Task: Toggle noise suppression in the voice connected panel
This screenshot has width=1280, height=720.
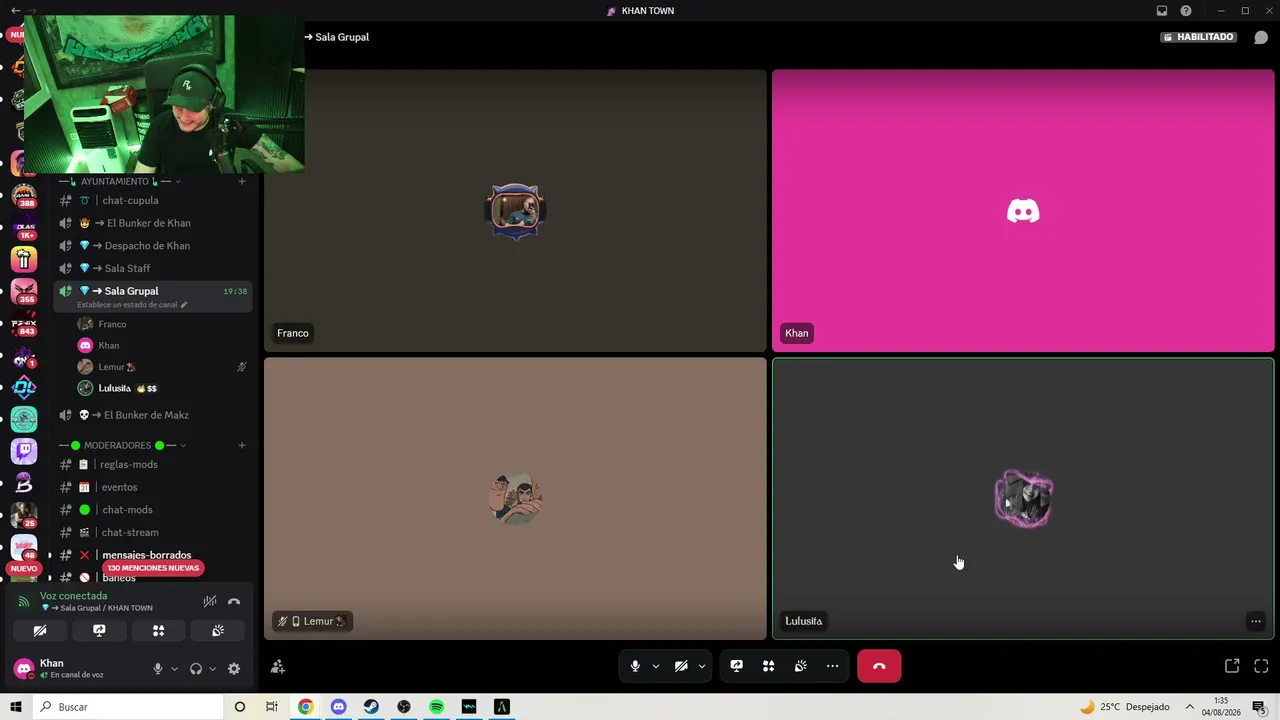Action: pos(210,601)
